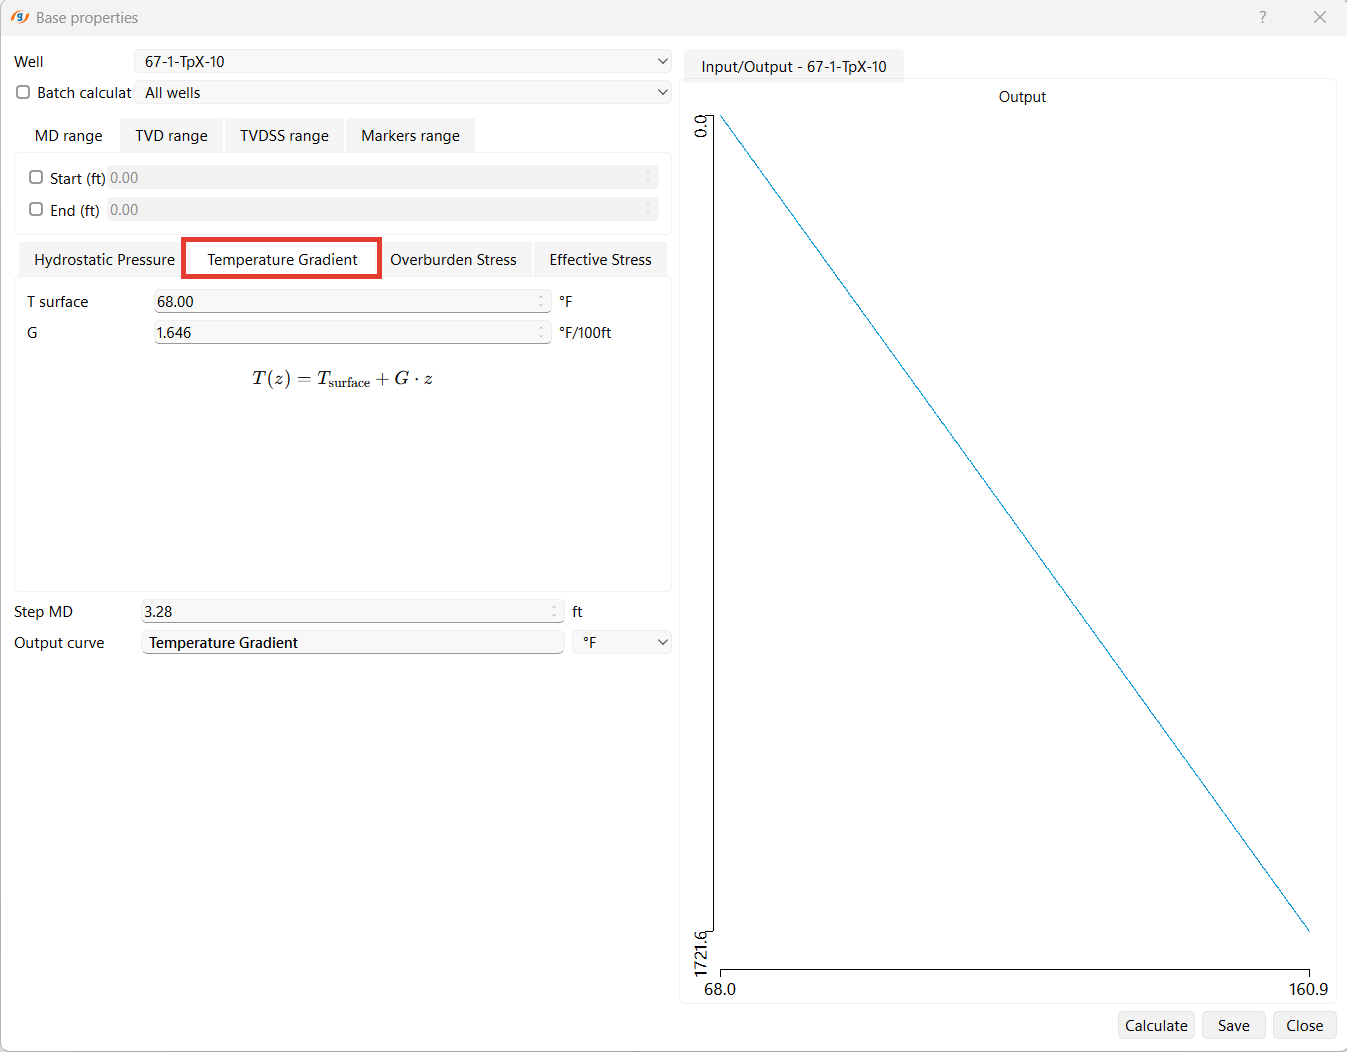Increase the G gradient value spinner

tap(540, 327)
